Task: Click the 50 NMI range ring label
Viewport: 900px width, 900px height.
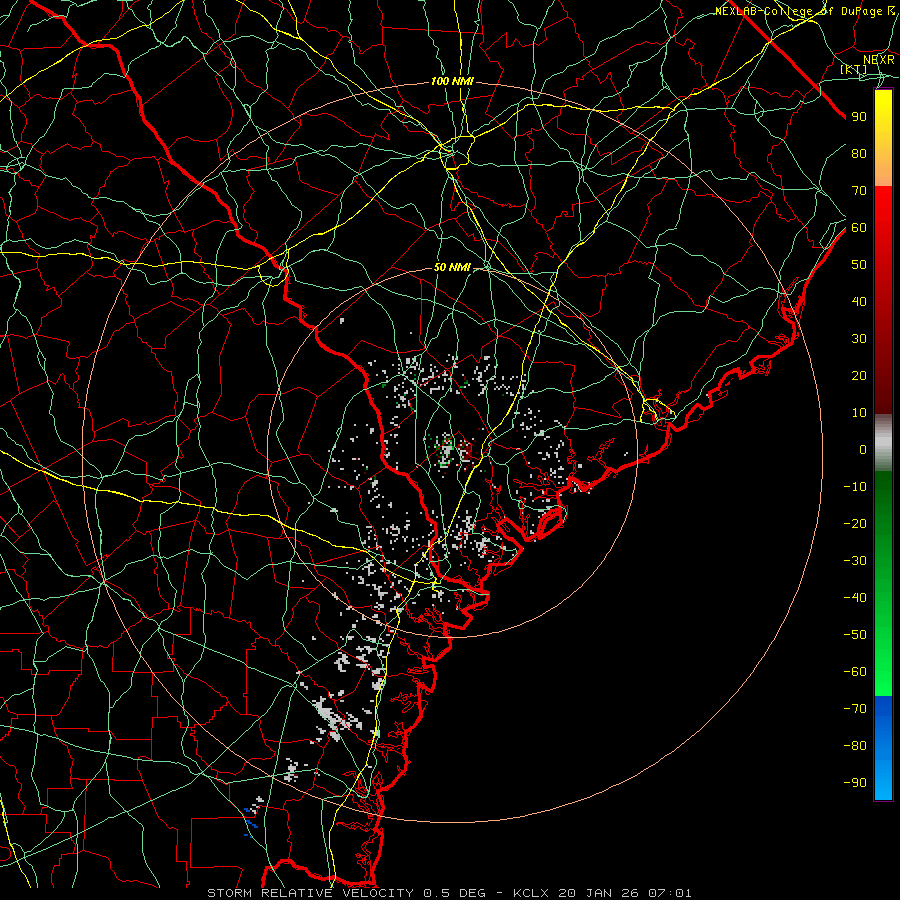Action: 452,267
